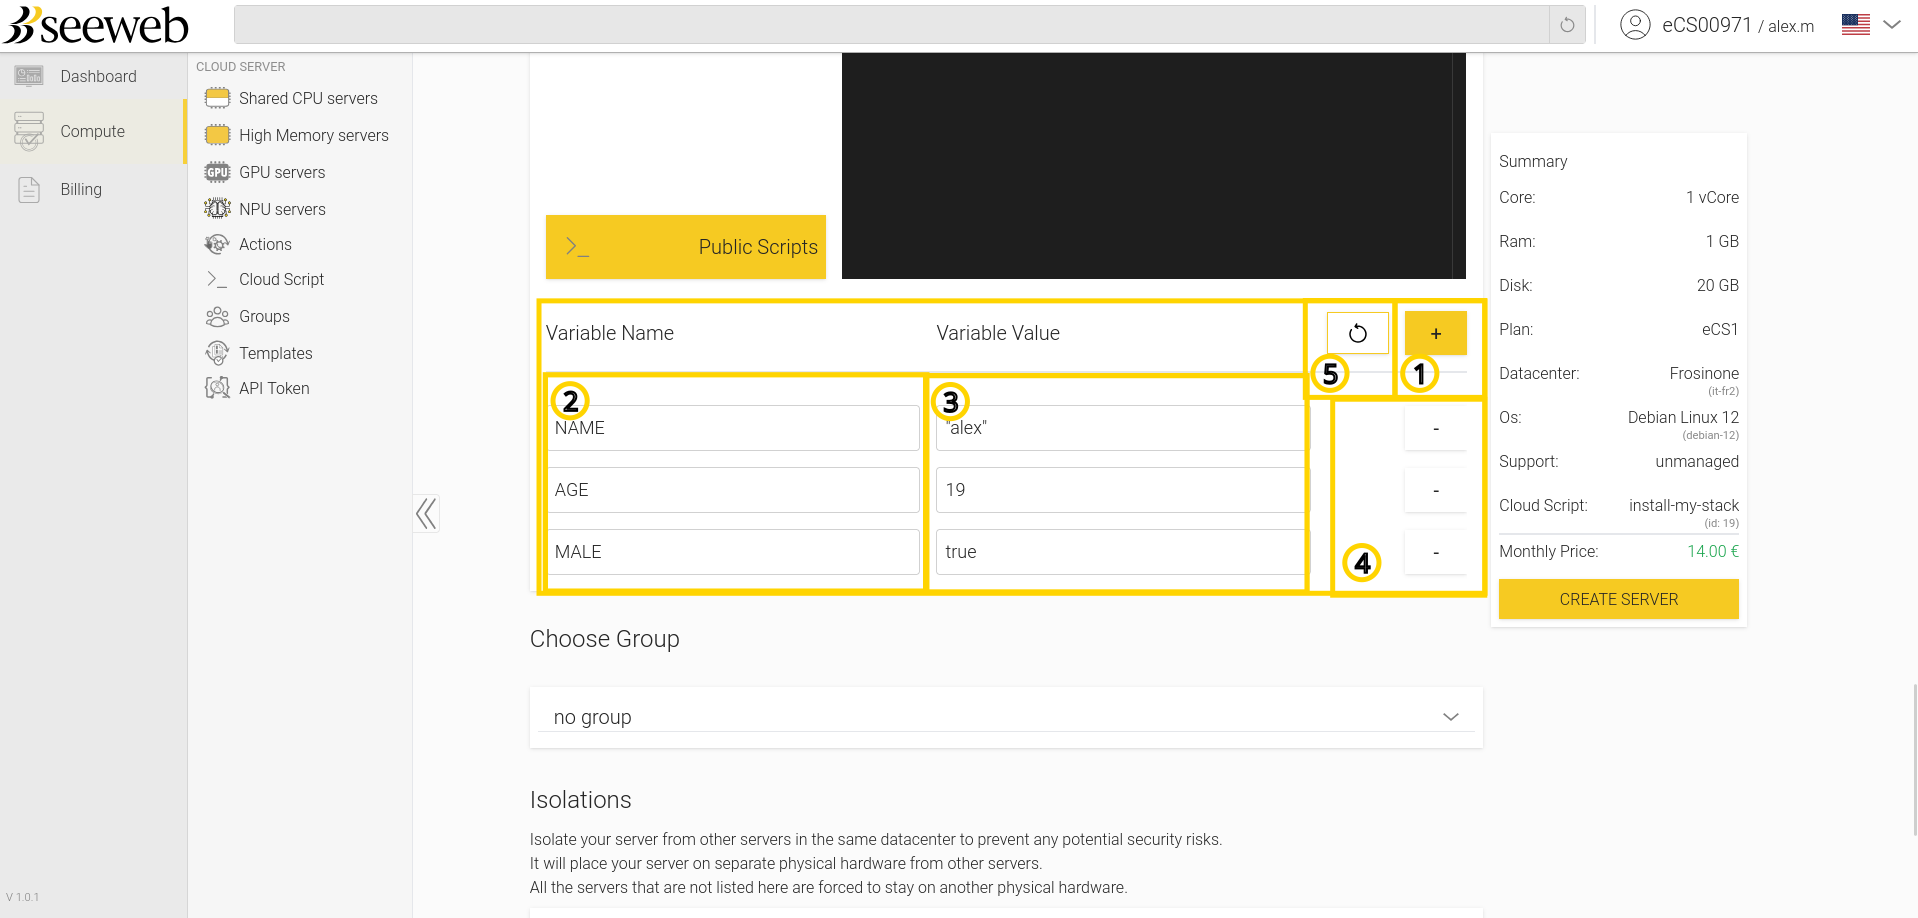Image resolution: width=1918 pixels, height=918 pixels.
Task: Click the API Token icon
Action: tap(217, 388)
